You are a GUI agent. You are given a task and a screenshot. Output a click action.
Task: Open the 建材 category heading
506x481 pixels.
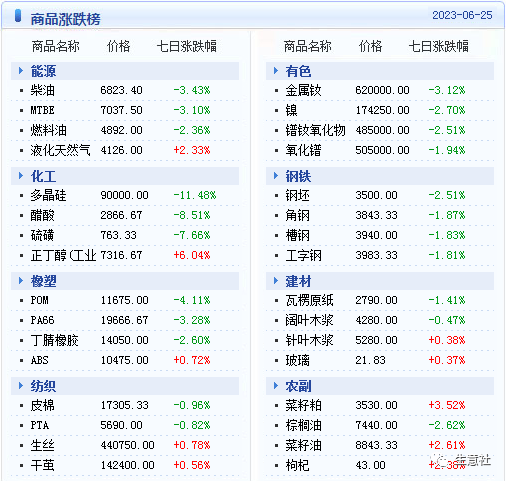298,281
